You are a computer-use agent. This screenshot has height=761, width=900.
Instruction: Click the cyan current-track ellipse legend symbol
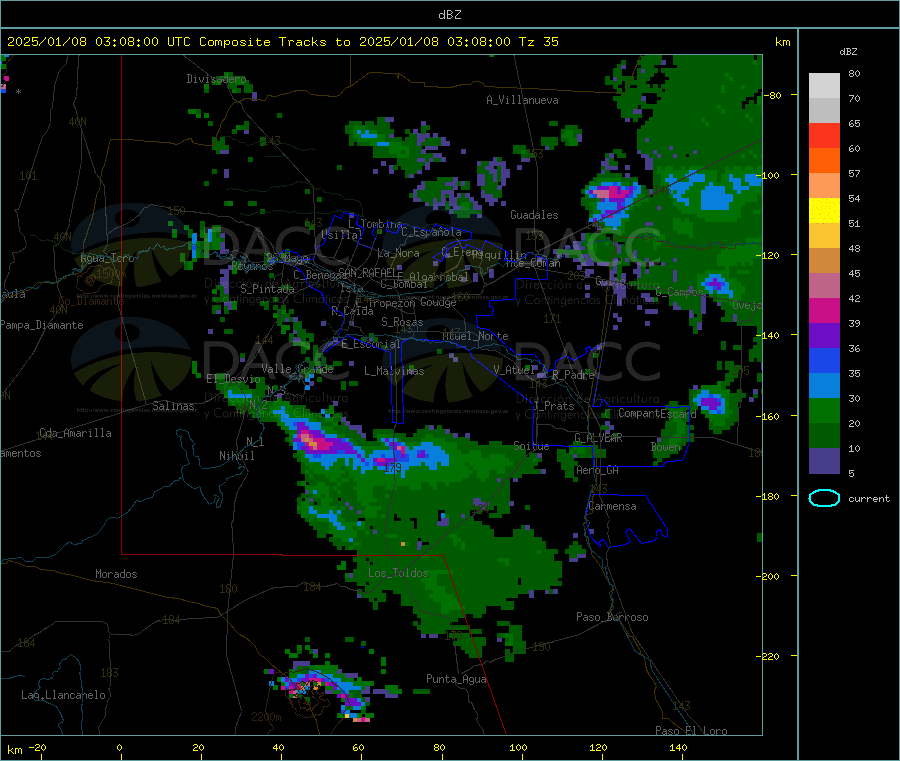pos(824,498)
